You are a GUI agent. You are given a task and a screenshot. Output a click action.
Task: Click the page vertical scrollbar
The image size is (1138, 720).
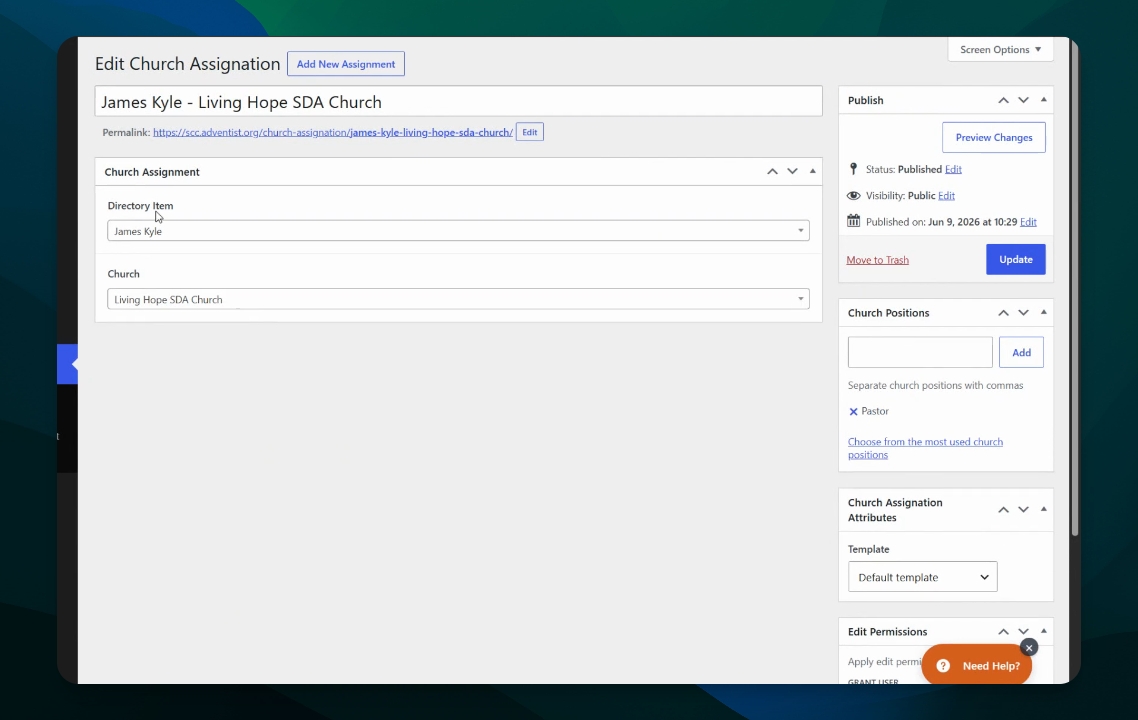click(1075, 290)
